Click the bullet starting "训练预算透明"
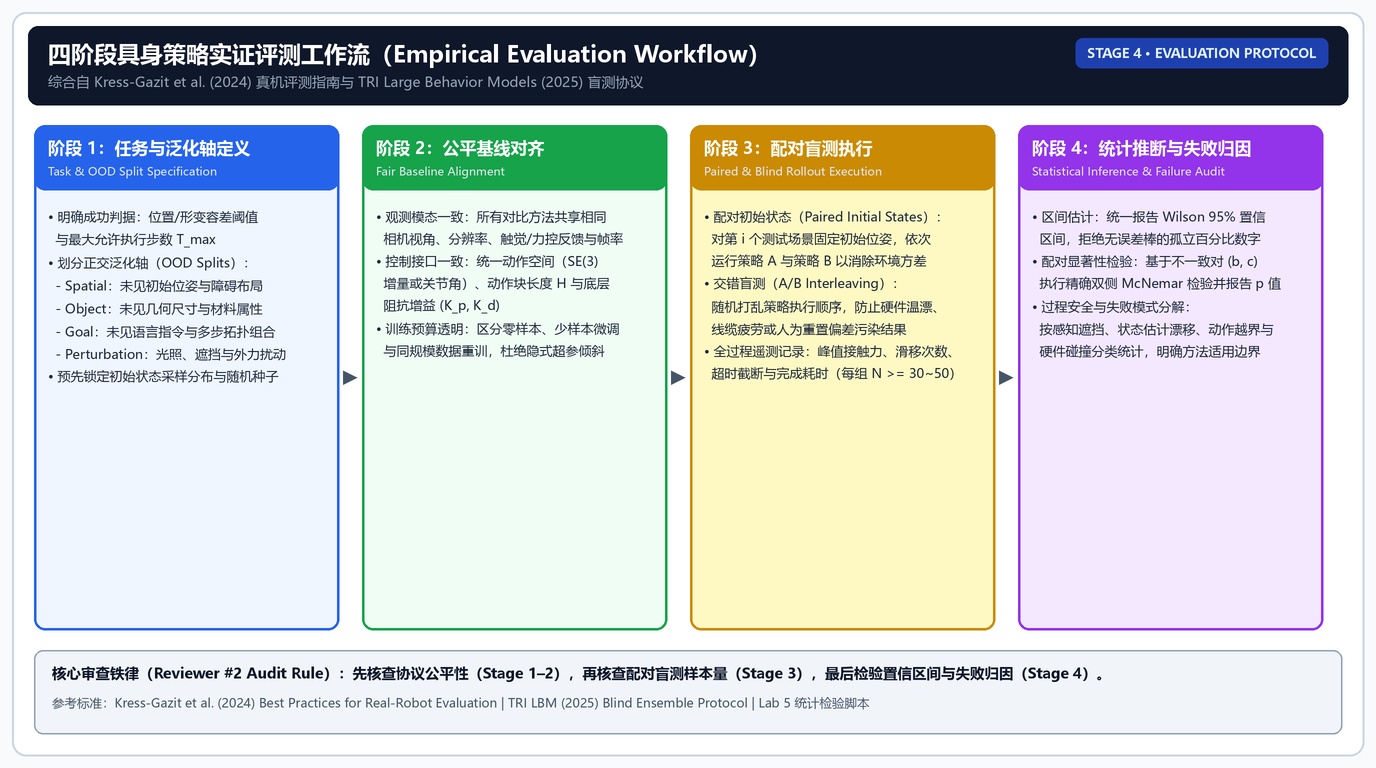 [x=498, y=340]
